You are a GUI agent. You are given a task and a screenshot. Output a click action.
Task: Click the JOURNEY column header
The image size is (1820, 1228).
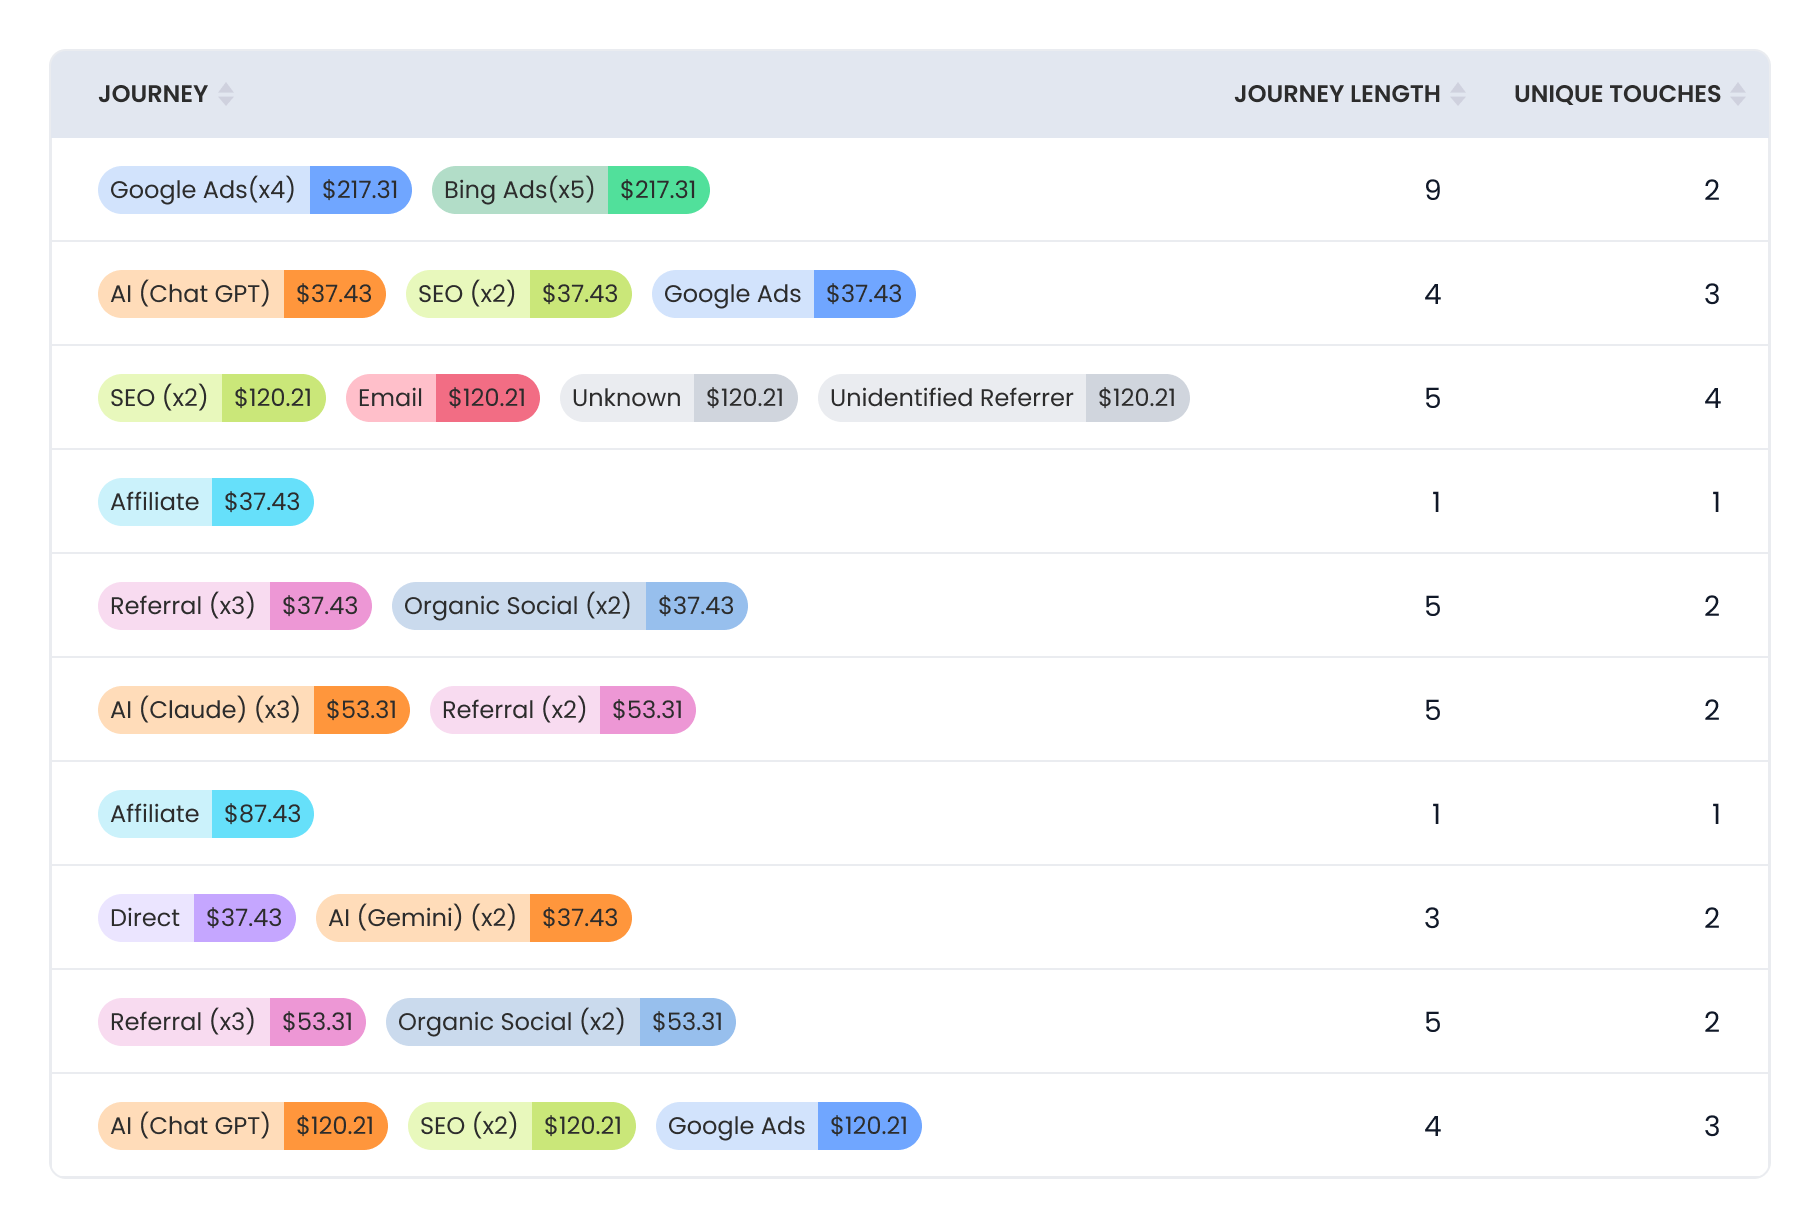click(x=153, y=94)
